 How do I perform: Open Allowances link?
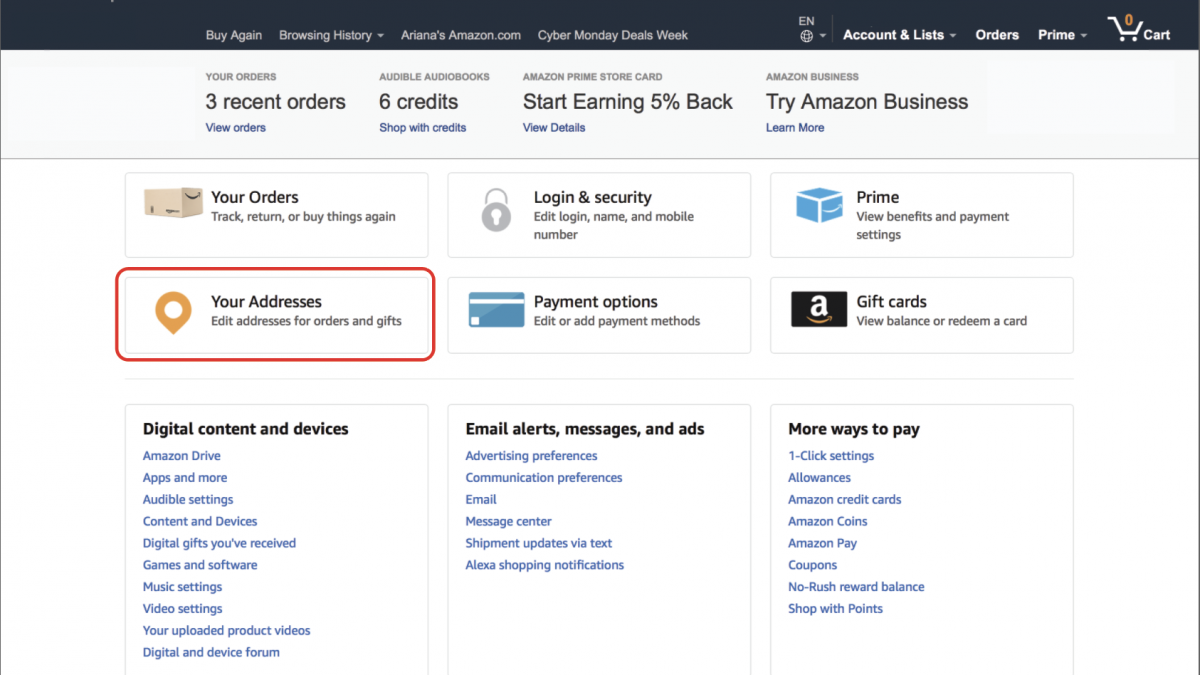click(820, 478)
